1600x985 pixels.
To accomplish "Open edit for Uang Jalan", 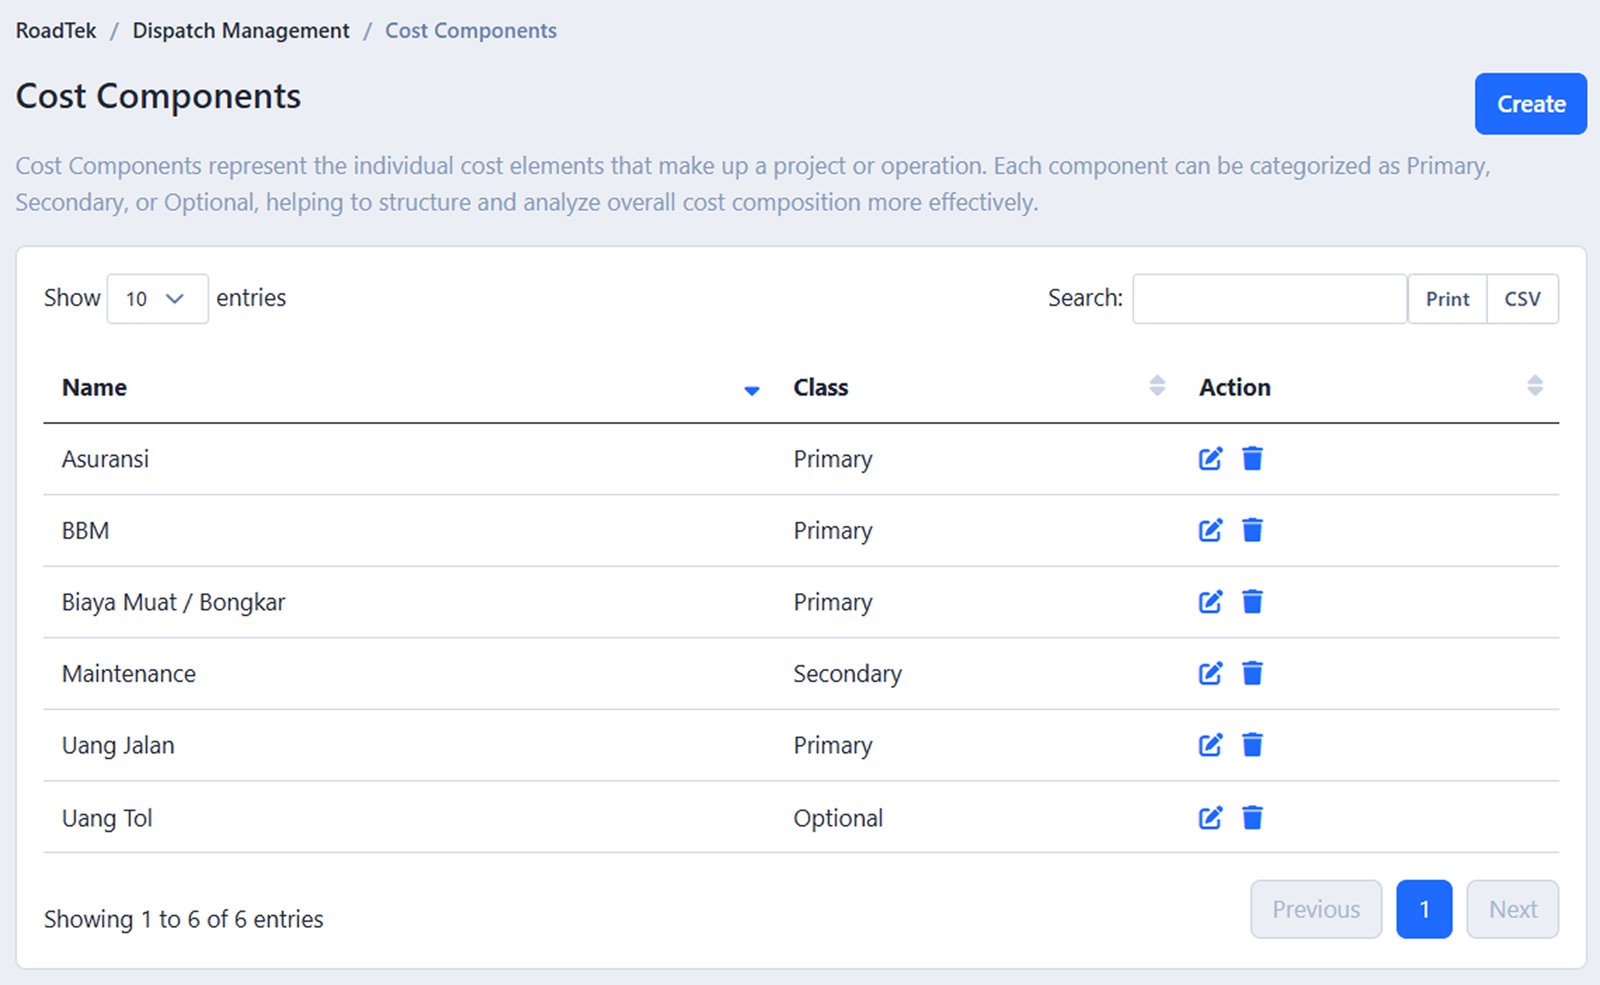I will (1210, 745).
